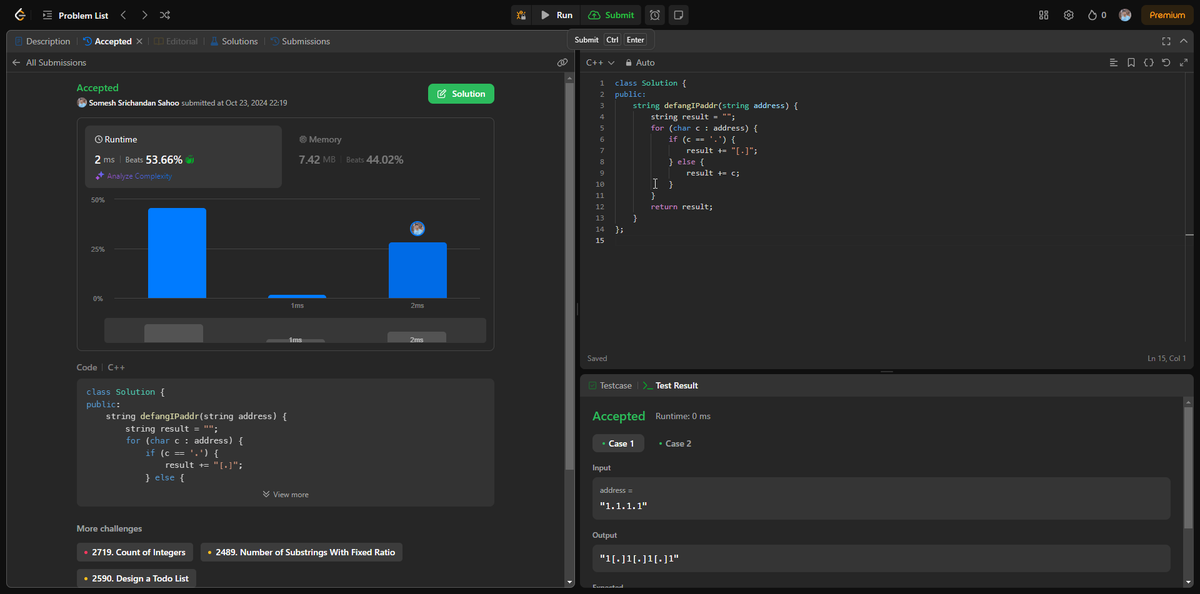The height and width of the screenshot is (594, 1200).
Task: Open the Solutions tab
Action: coord(233,41)
